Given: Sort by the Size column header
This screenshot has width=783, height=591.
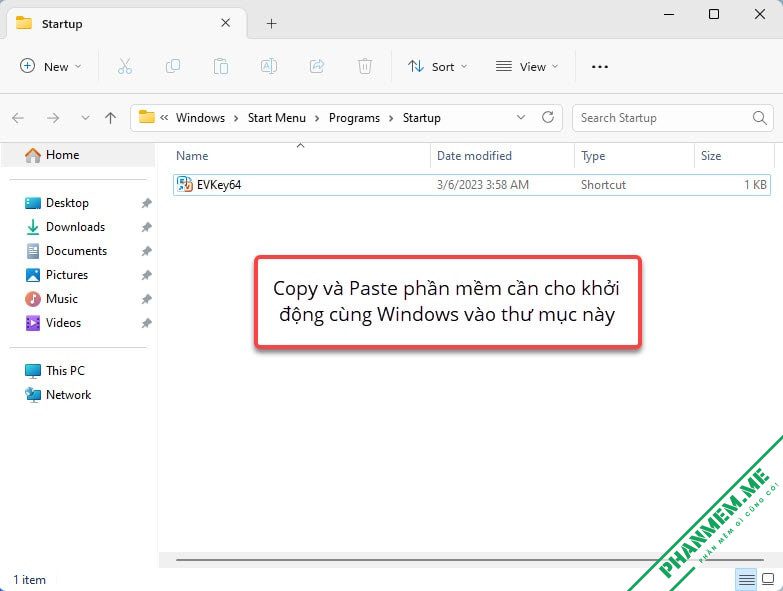Looking at the screenshot, I should (733, 156).
